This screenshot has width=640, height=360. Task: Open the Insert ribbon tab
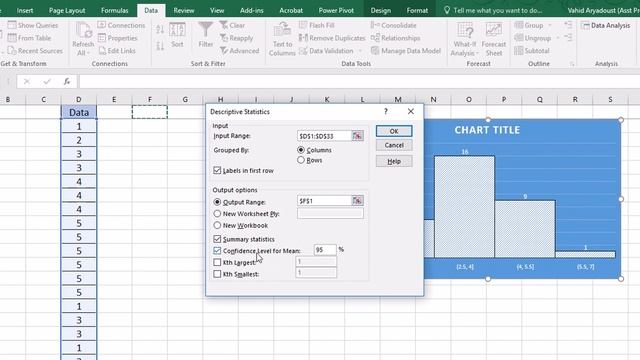[x=25, y=10]
